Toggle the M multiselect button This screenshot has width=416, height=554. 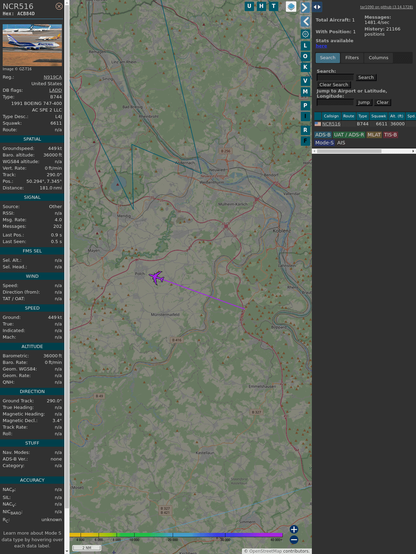coord(305,92)
